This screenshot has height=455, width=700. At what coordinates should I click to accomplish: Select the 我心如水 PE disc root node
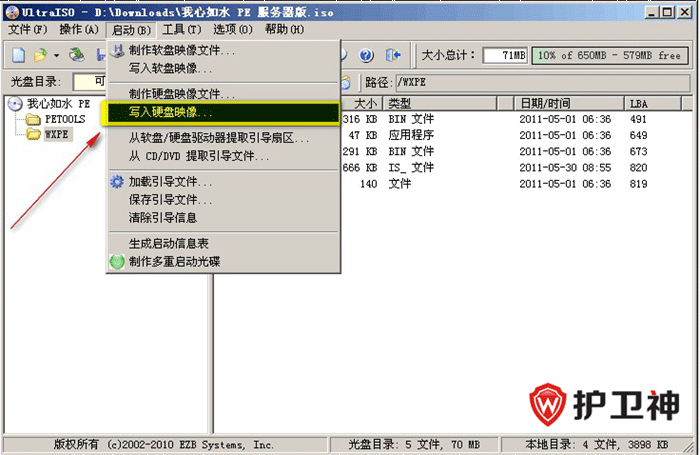[58, 104]
